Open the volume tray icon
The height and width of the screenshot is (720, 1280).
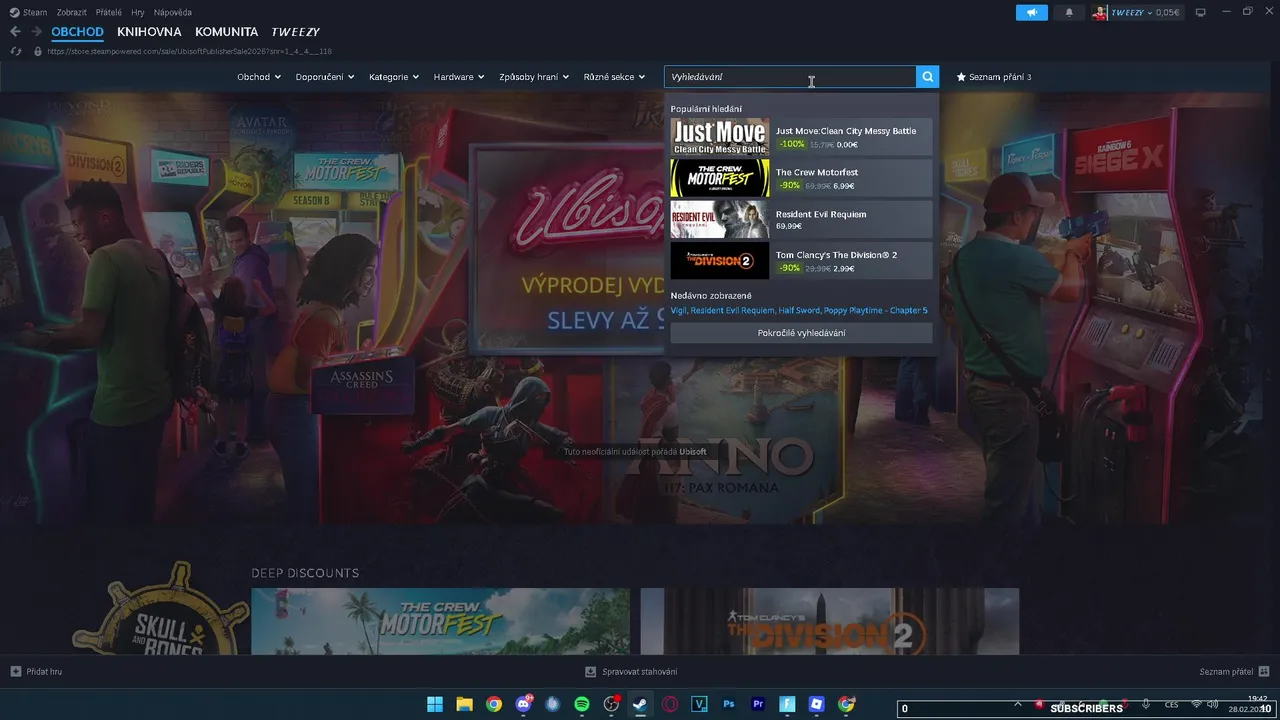[1214, 704]
